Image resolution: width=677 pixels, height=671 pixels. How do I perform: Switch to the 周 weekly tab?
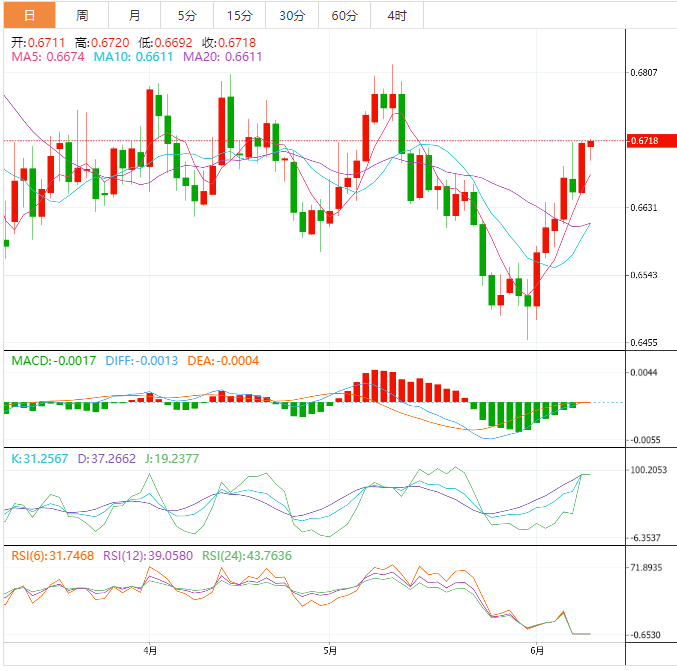tap(82, 15)
